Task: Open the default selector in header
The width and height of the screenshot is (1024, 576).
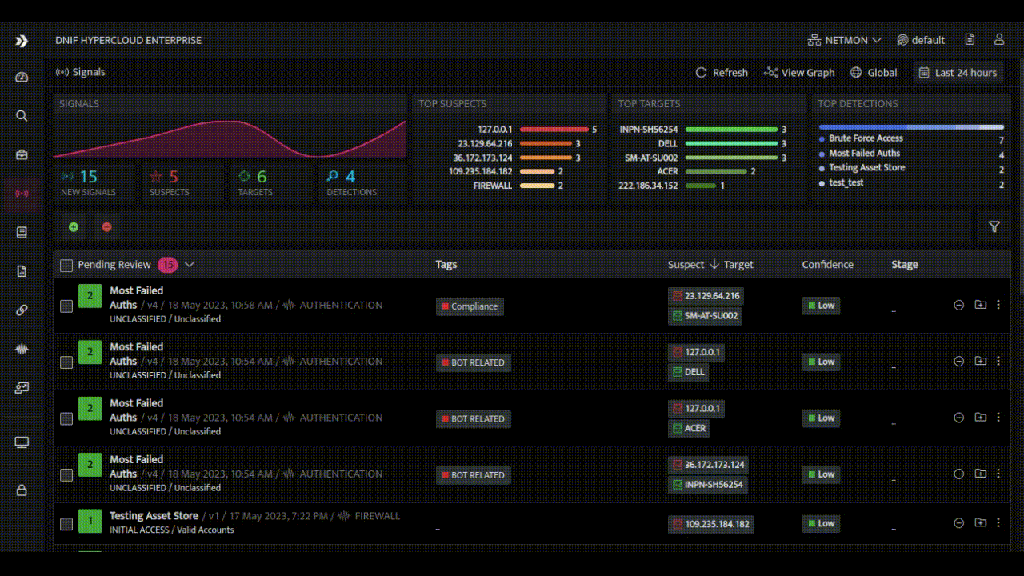Action: (x=921, y=40)
